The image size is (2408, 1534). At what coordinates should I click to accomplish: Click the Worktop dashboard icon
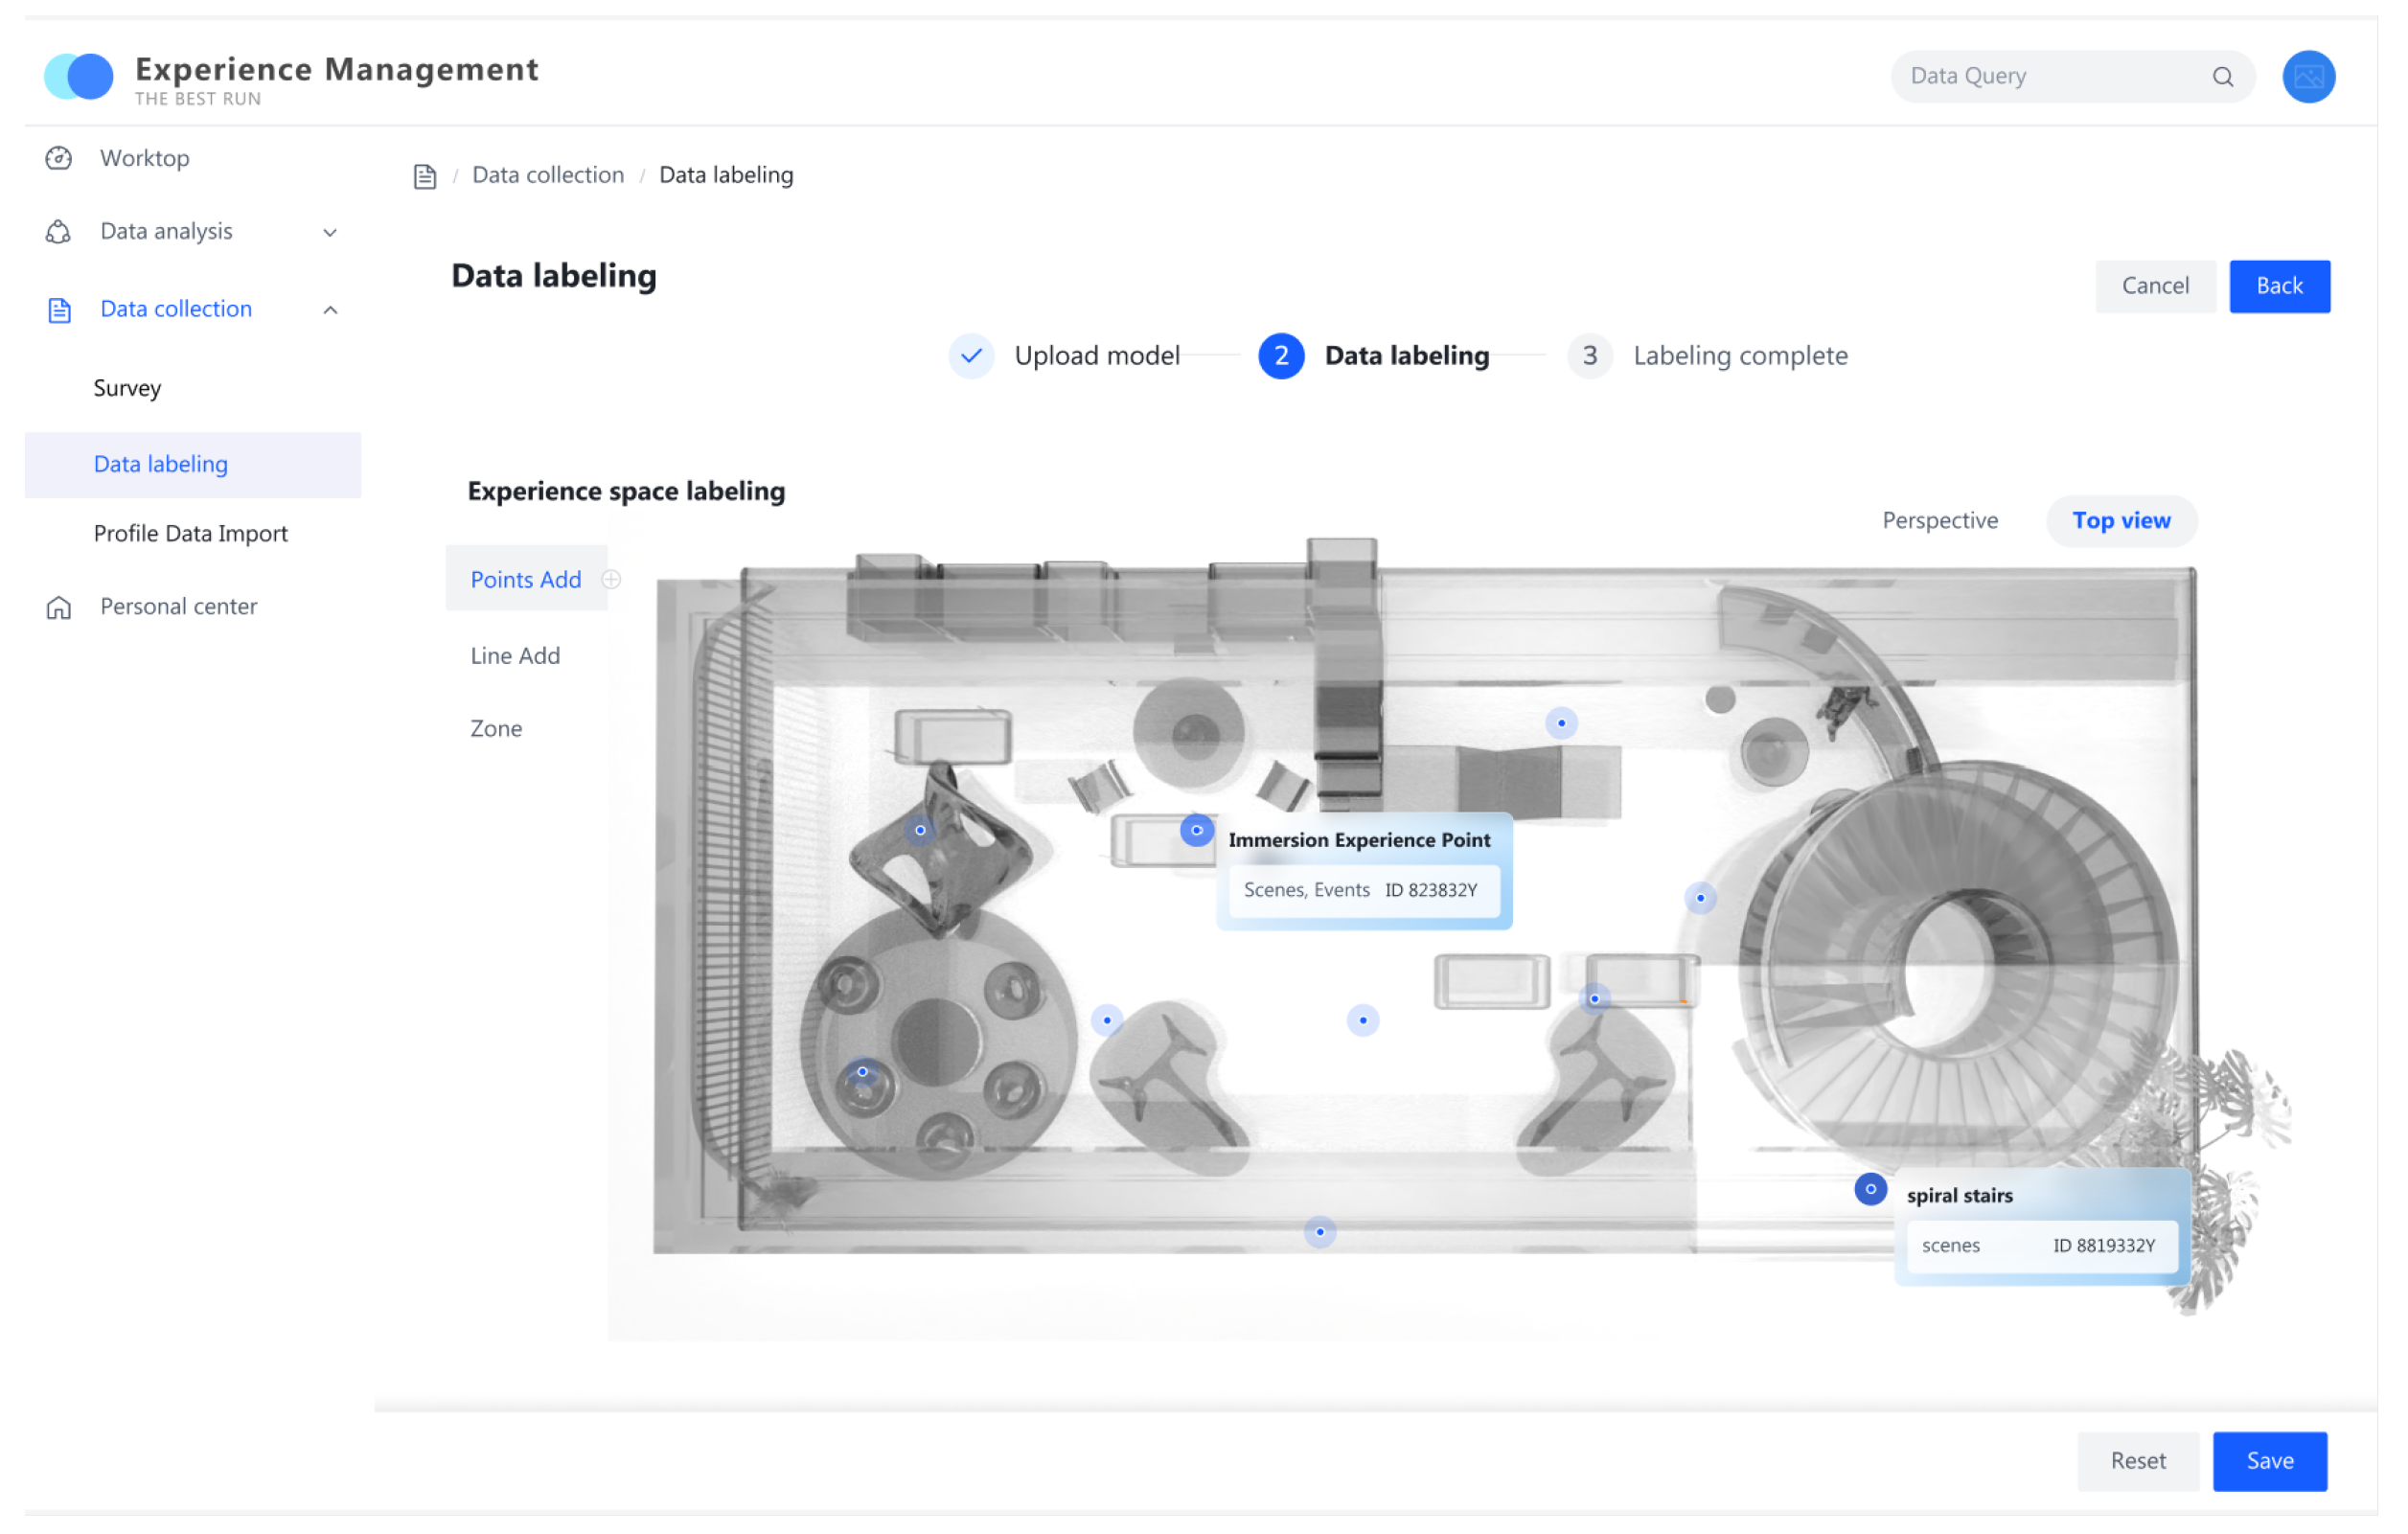[x=59, y=158]
